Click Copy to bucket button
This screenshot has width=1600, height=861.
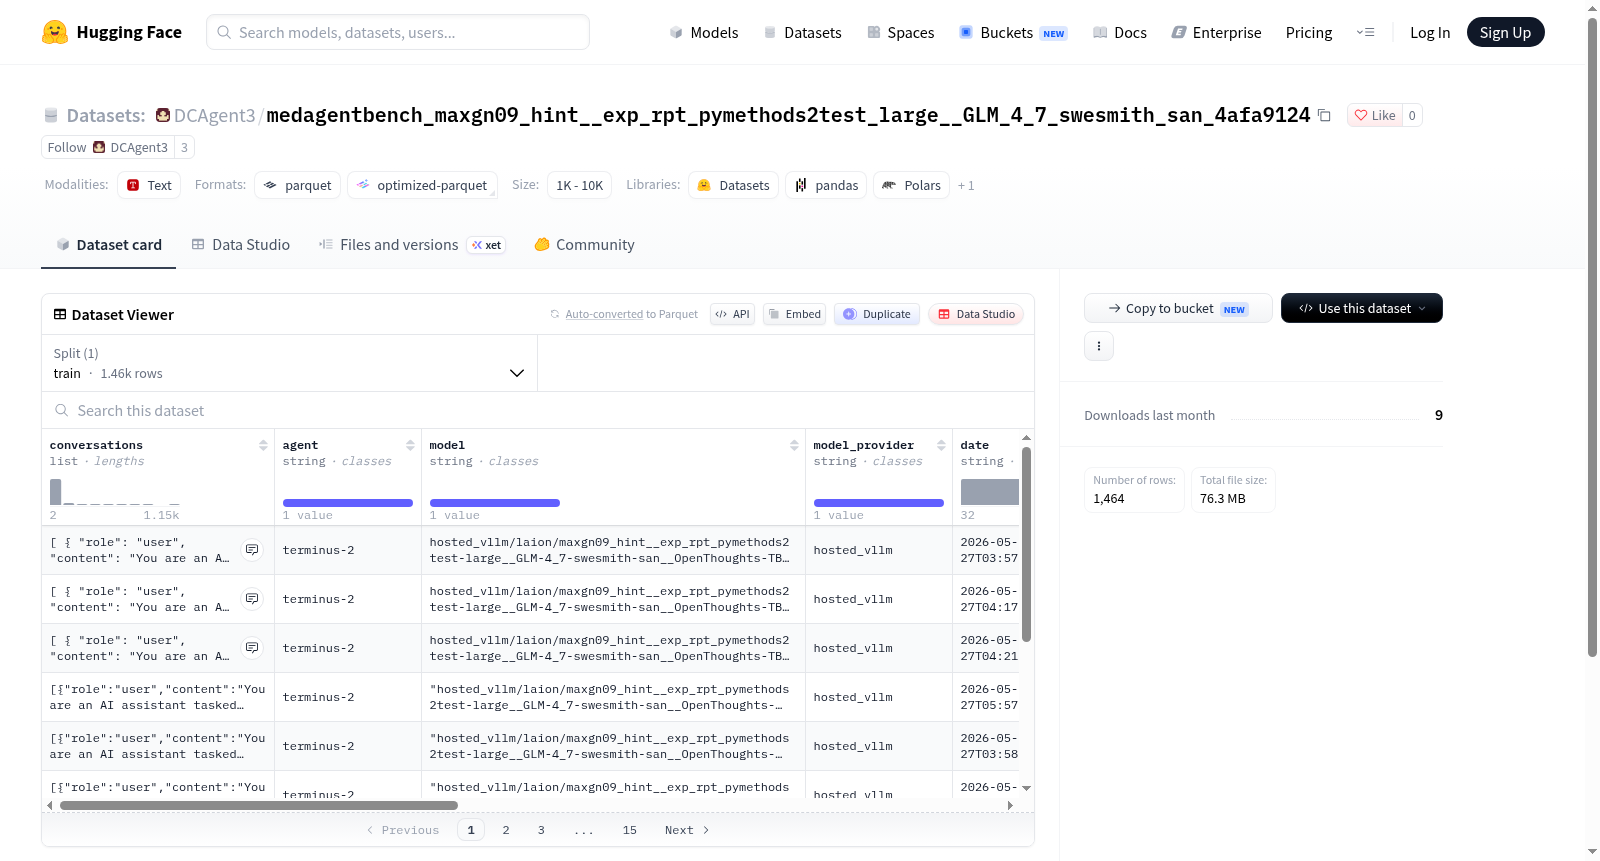(1178, 308)
